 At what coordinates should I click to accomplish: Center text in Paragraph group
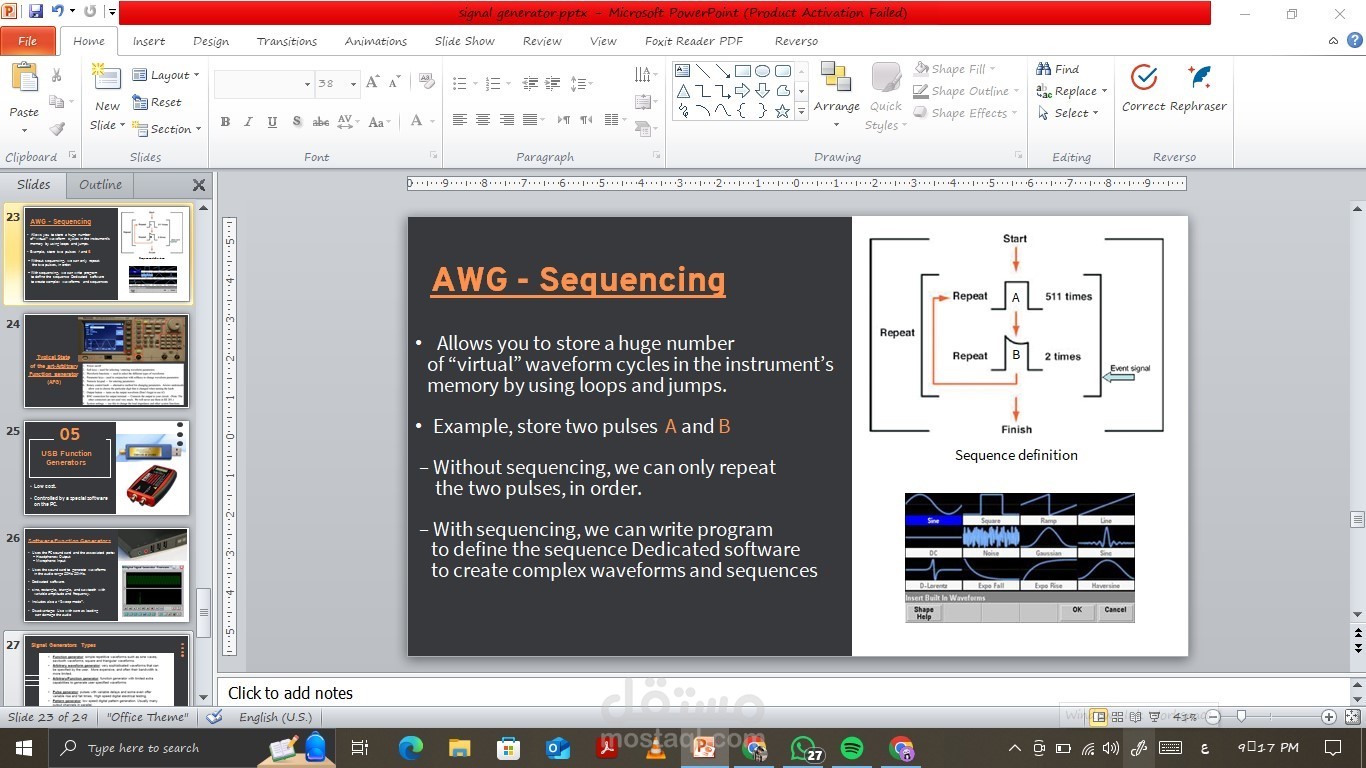tap(483, 120)
